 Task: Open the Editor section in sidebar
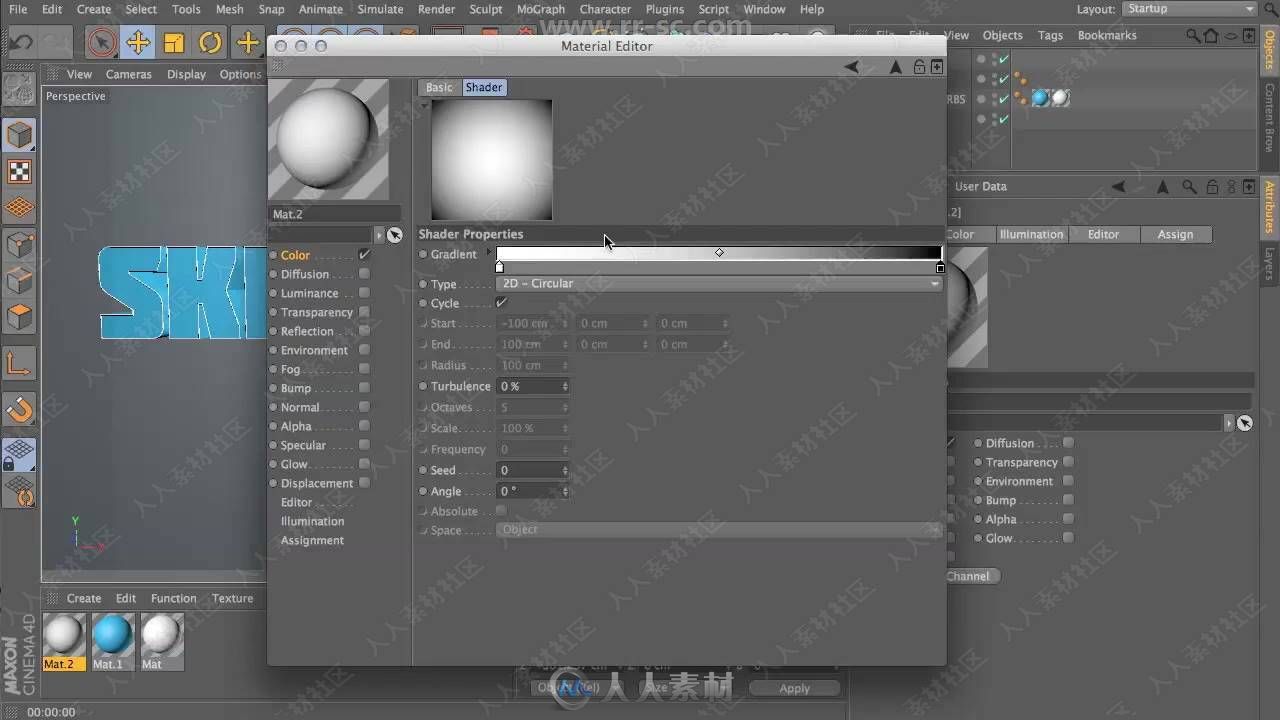pos(296,502)
